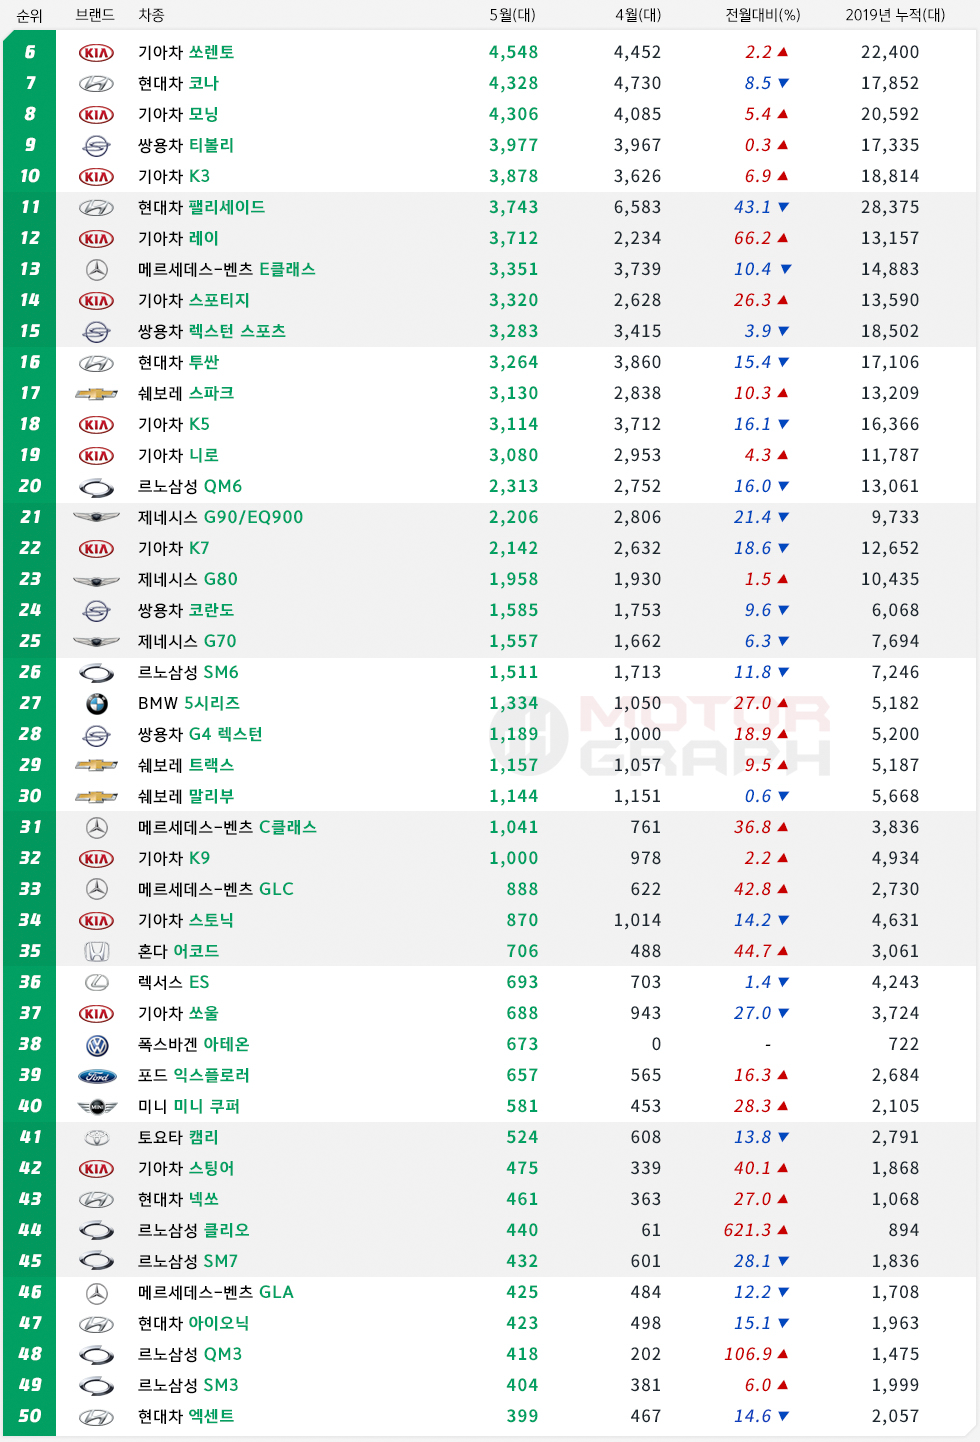This screenshot has width=980, height=1442.
Task: Sort by the 5월(대) column header
Action: click(x=512, y=15)
